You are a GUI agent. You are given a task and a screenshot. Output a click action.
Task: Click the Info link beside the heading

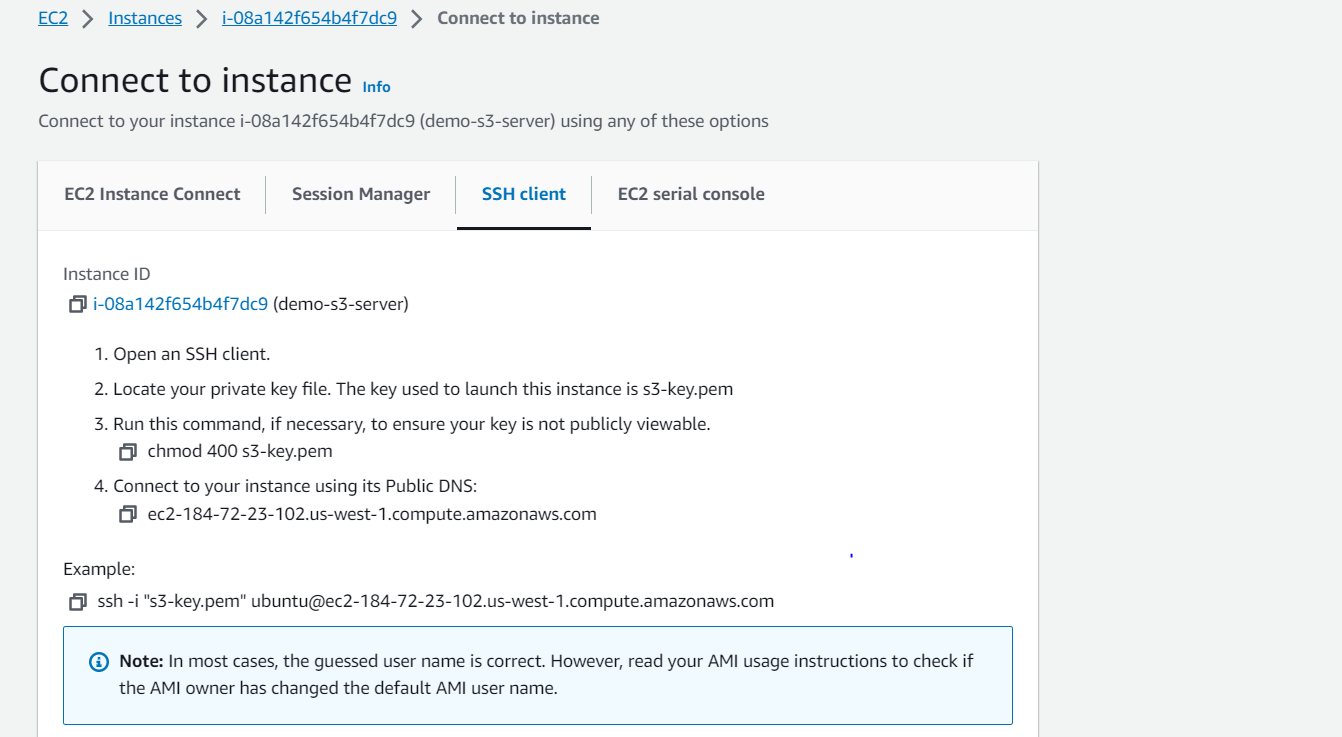coord(376,87)
